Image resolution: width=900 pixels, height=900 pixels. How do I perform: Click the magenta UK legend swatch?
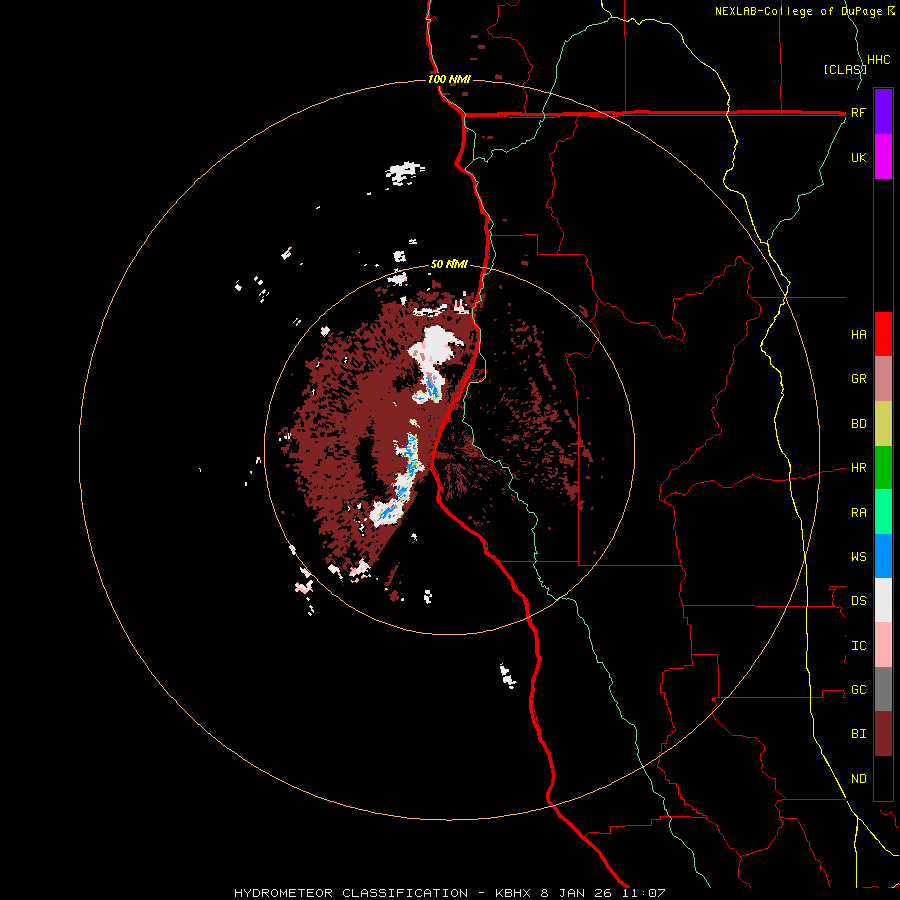click(x=883, y=157)
